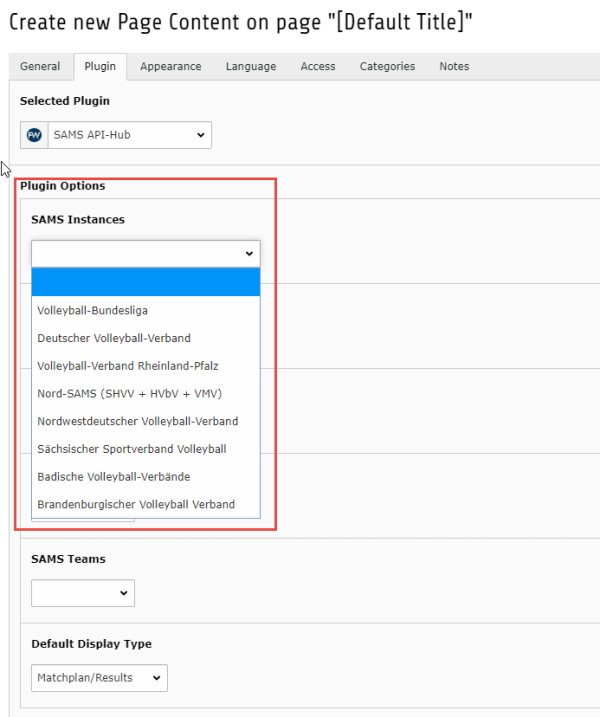This screenshot has height=717, width=600.
Task: Click the Default Display Type label
Action: [91, 644]
